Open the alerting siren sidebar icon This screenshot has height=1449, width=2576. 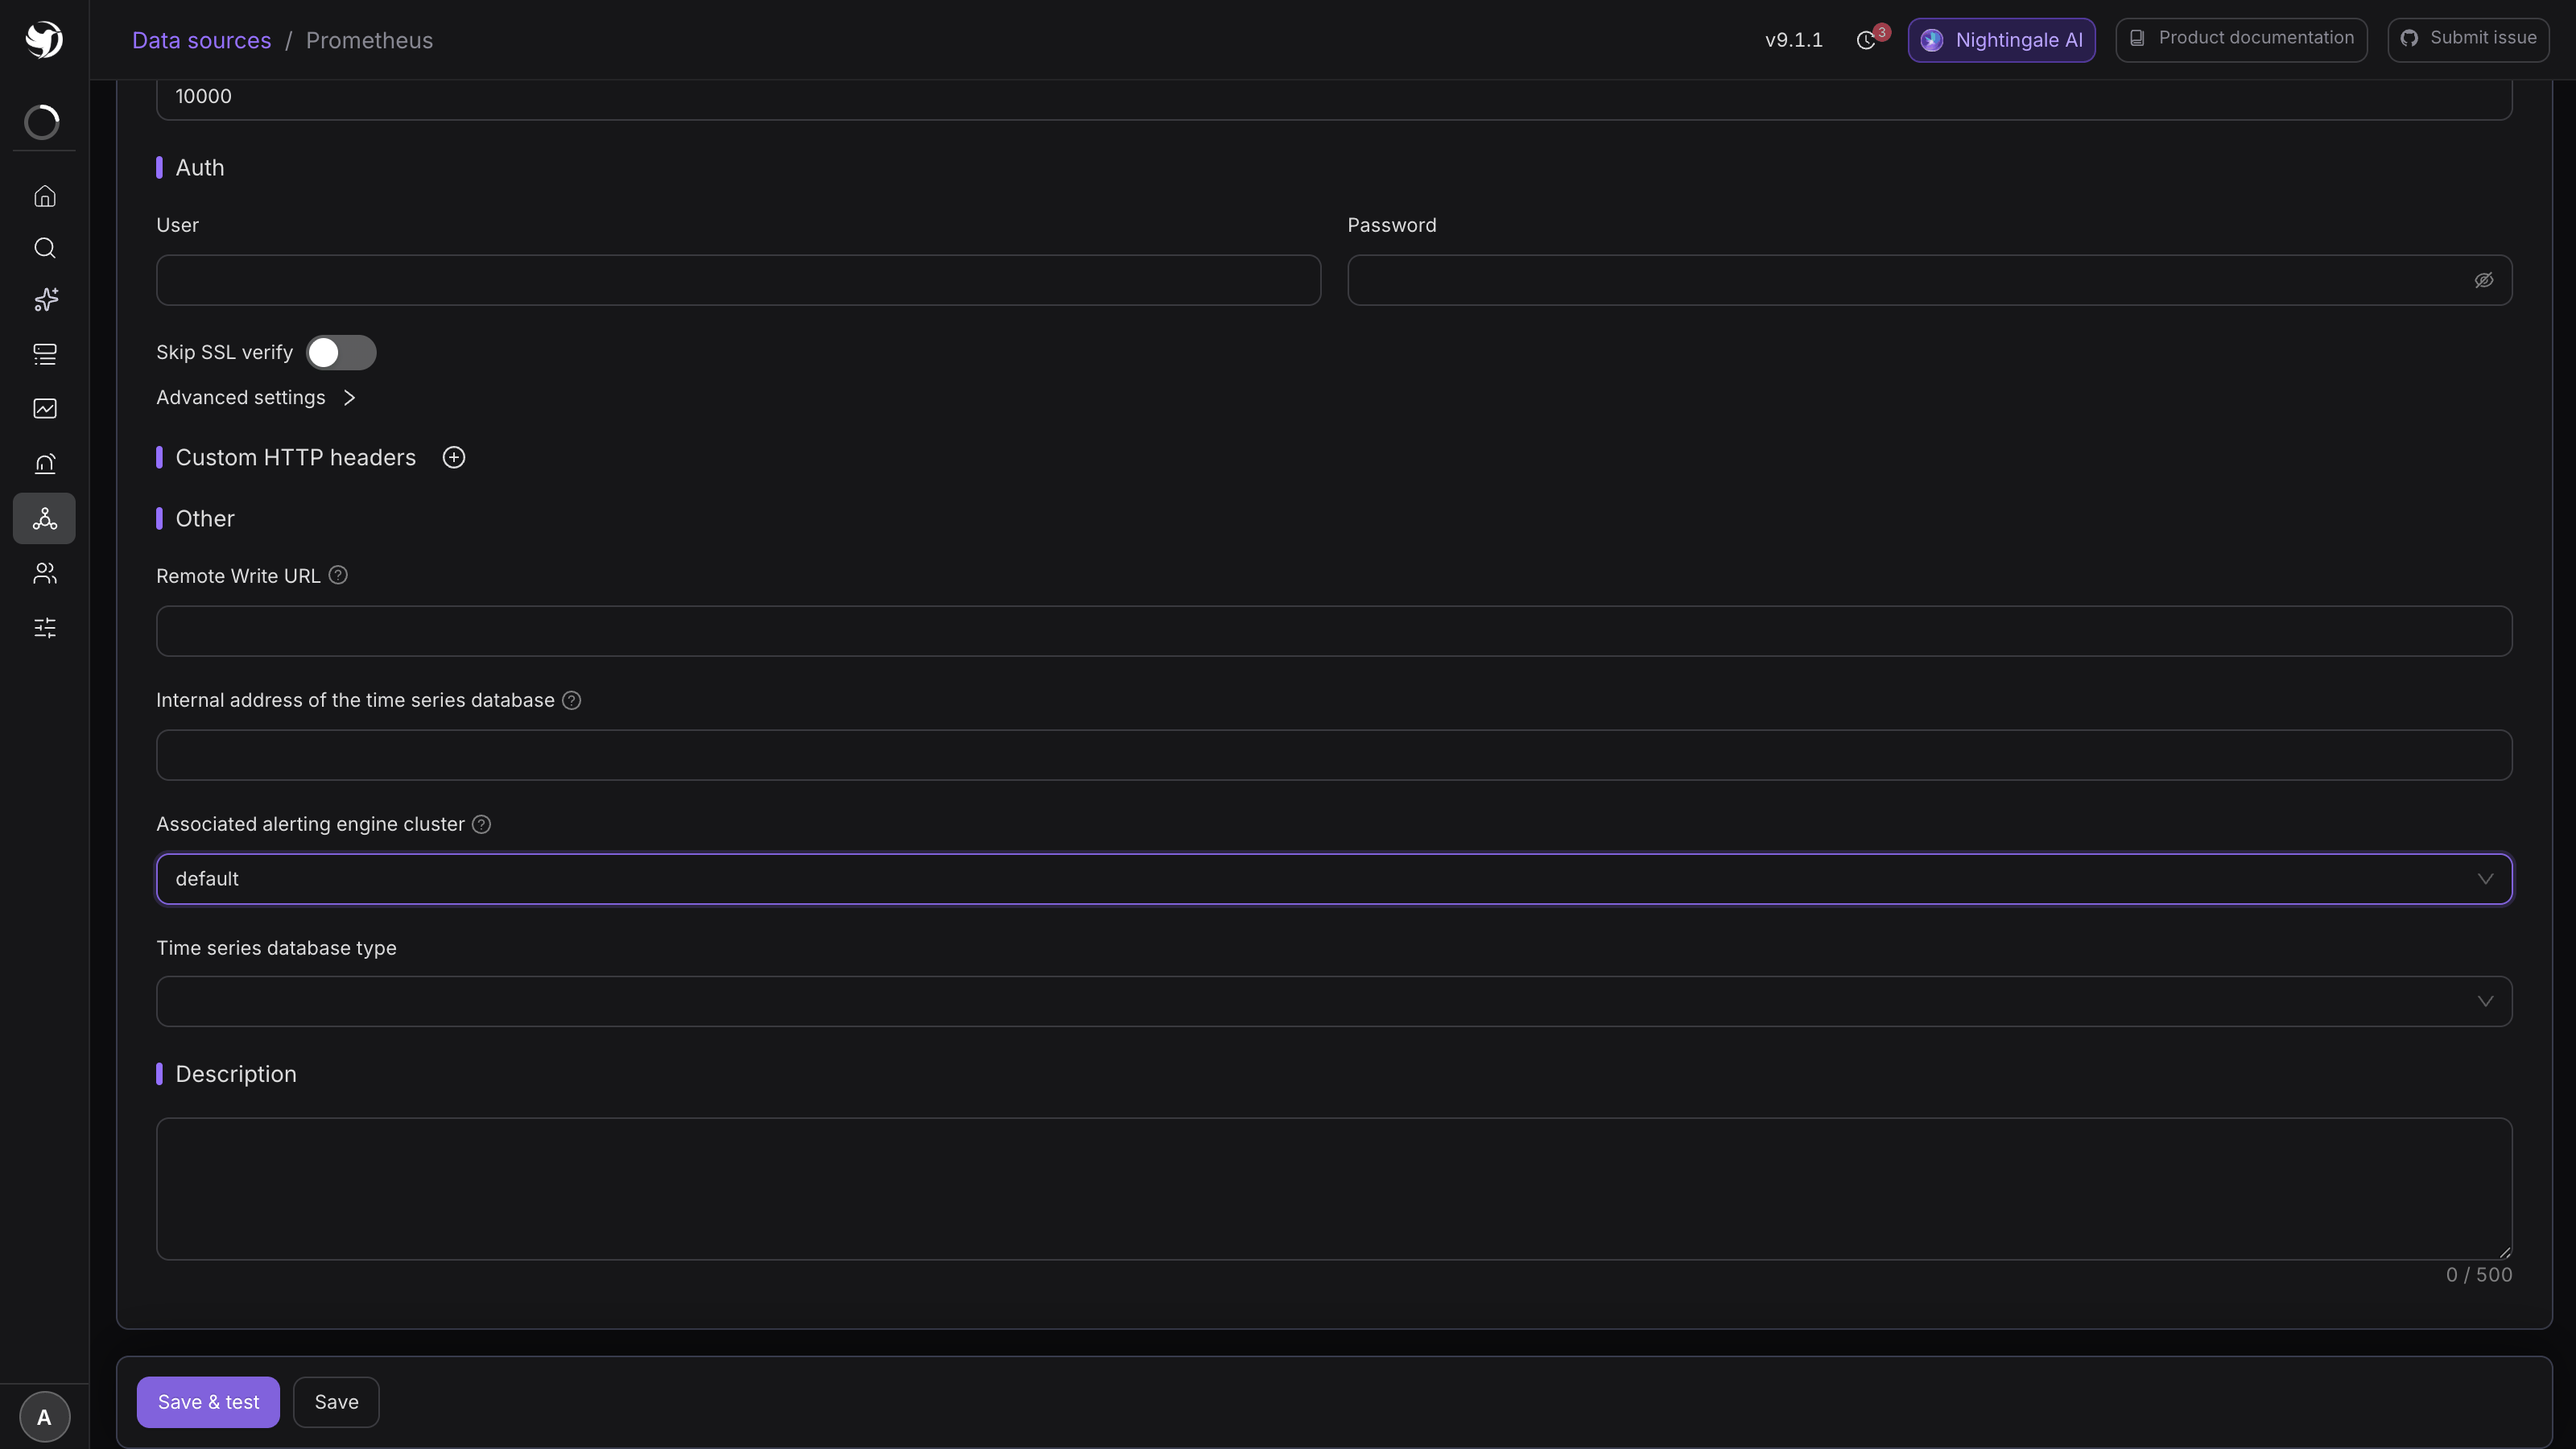[x=45, y=463]
